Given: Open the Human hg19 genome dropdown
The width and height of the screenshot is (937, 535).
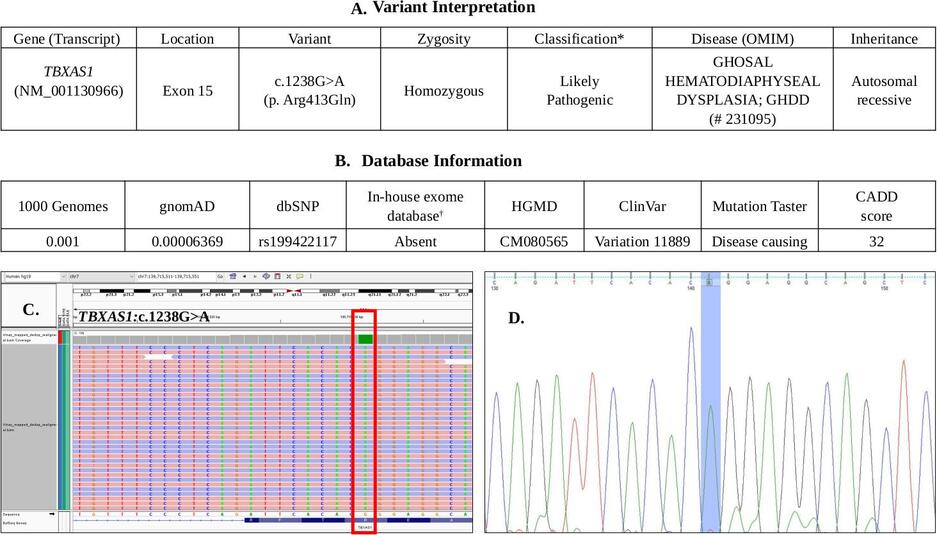Looking at the screenshot, I should click(x=34, y=276).
